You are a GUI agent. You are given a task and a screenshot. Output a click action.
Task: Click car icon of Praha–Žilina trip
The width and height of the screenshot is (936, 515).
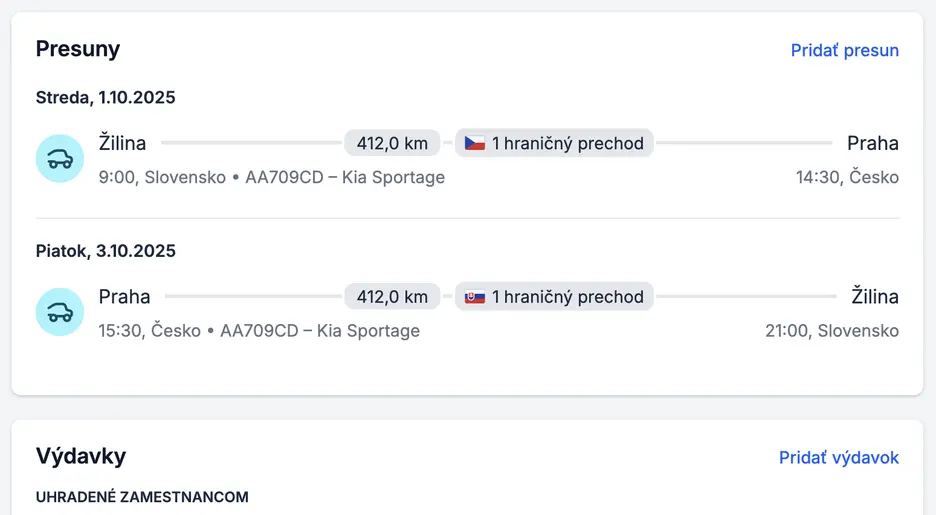60,312
